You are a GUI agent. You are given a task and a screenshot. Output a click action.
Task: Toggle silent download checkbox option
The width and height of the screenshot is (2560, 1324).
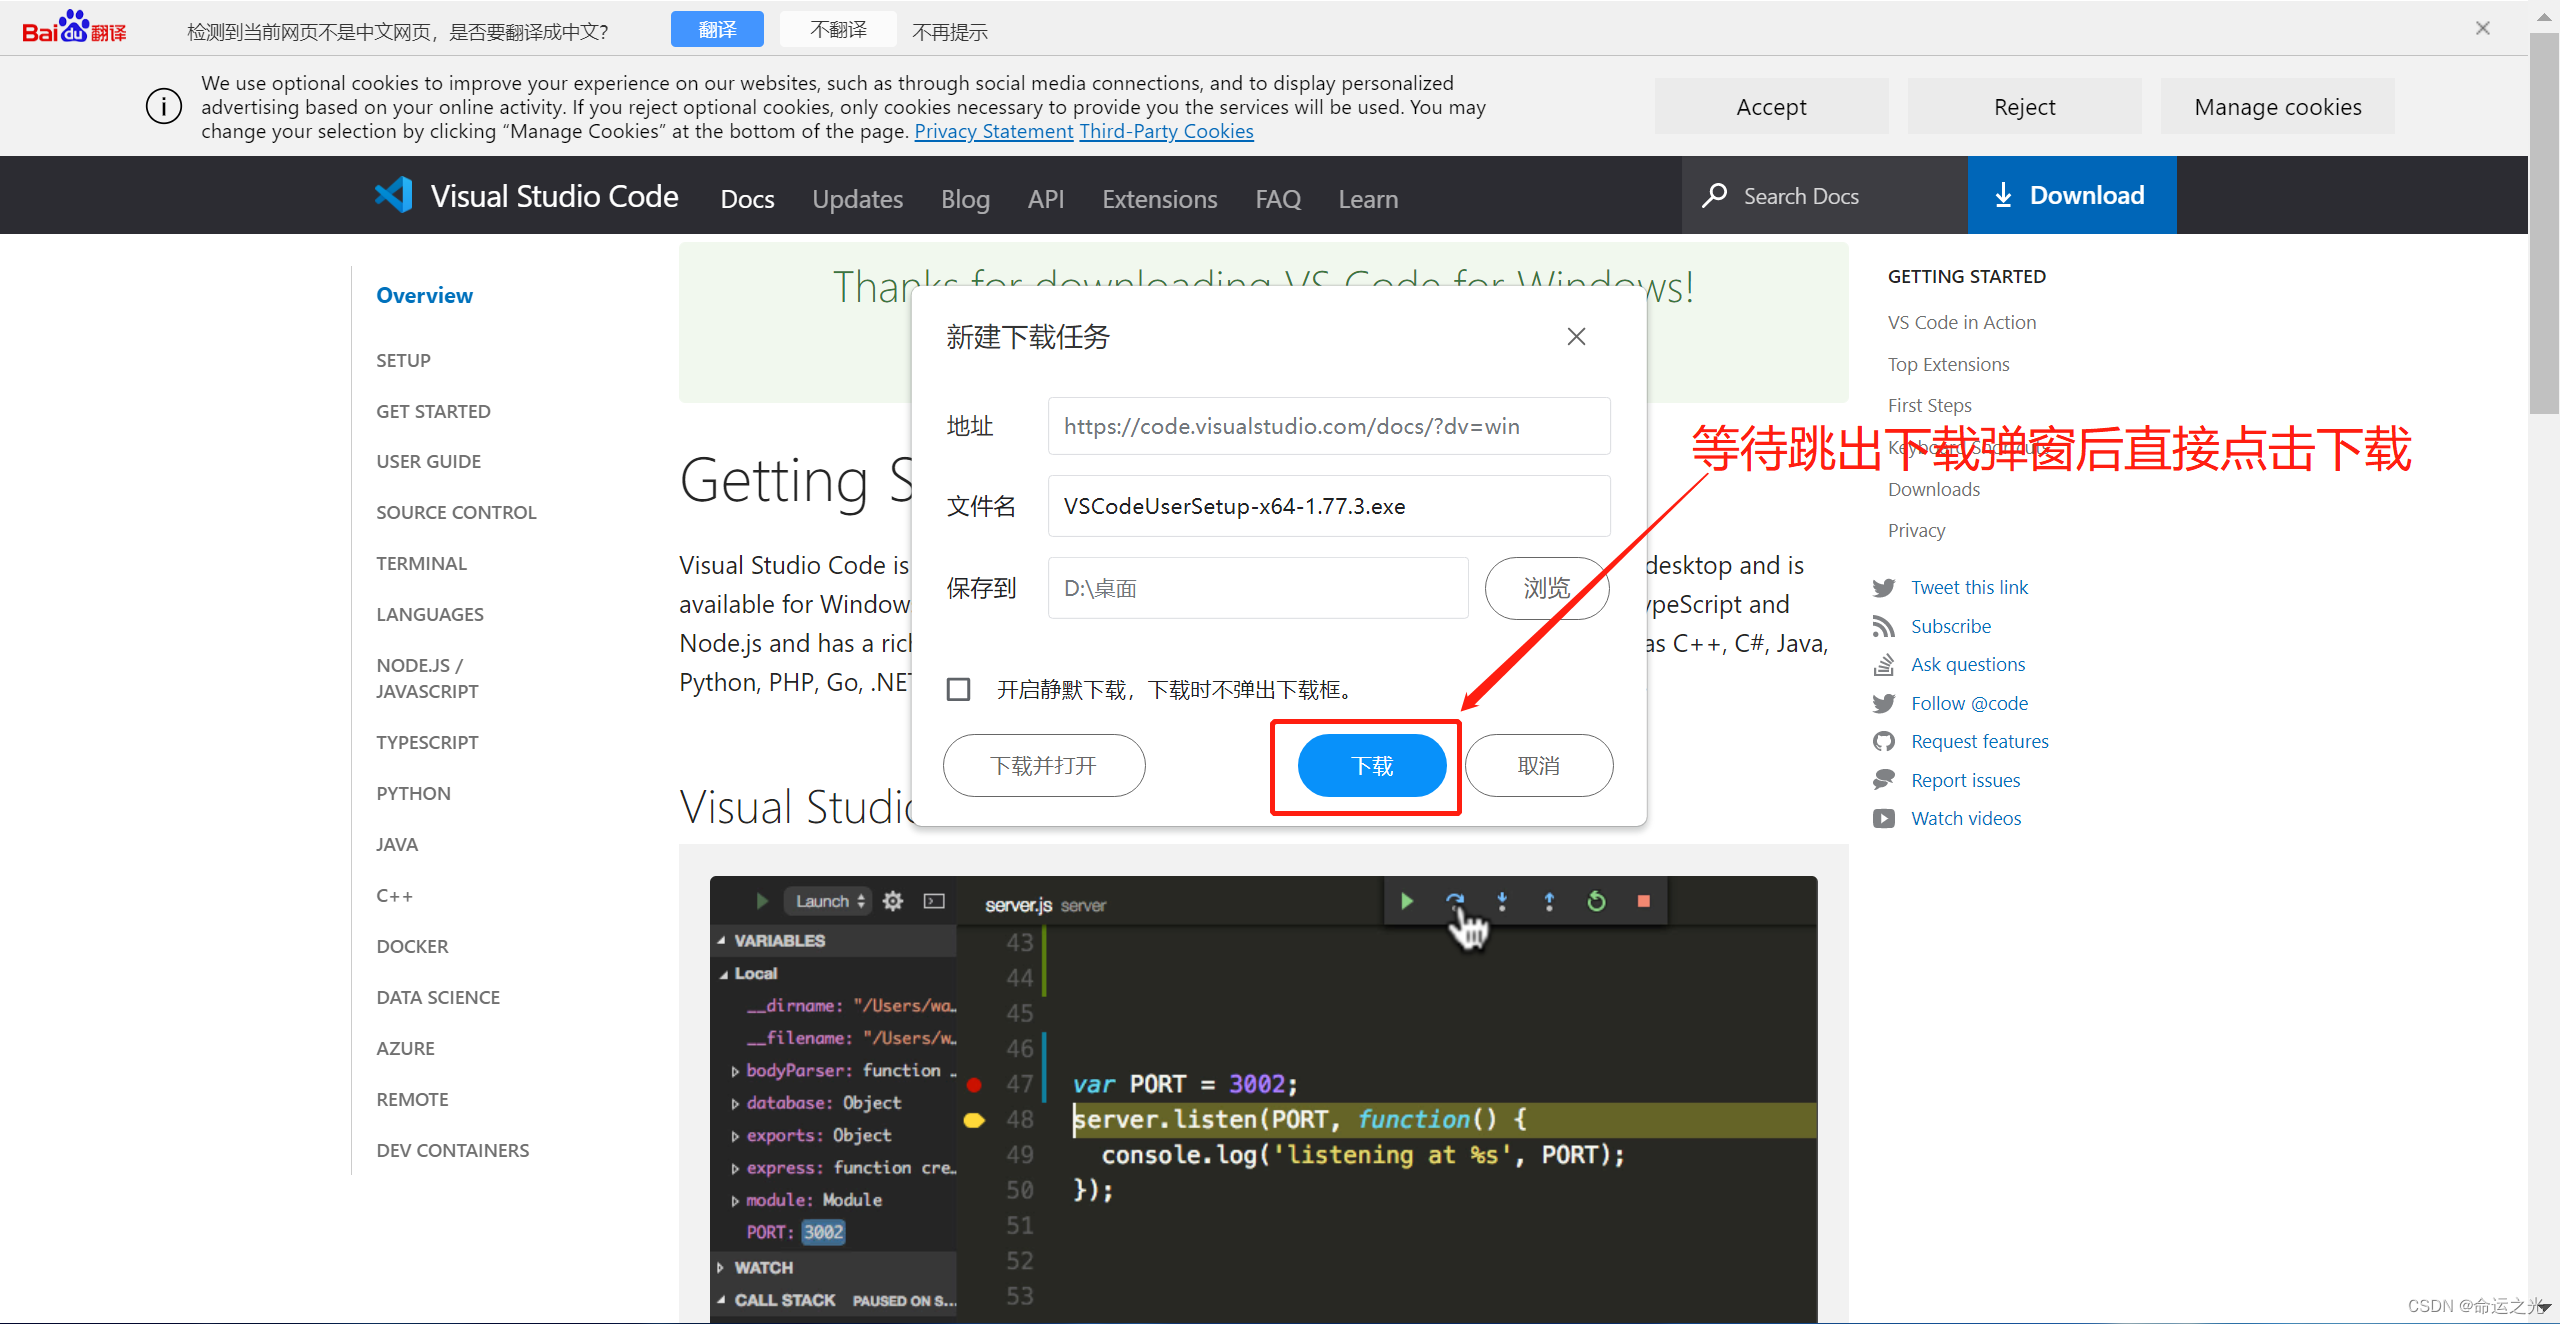click(x=954, y=689)
